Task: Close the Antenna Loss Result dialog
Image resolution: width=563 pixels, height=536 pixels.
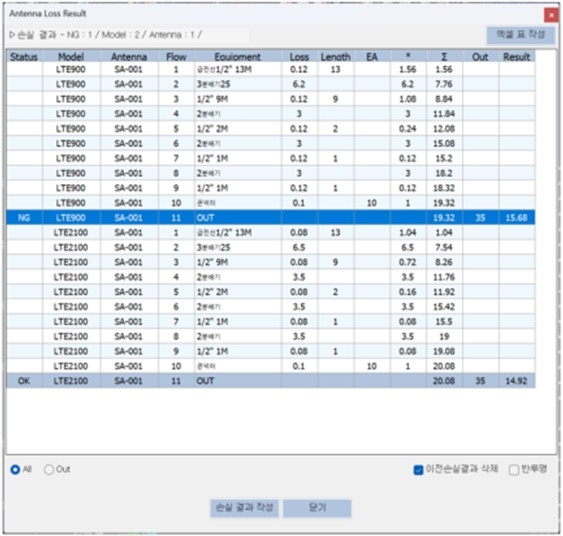Action: click(x=551, y=15)
